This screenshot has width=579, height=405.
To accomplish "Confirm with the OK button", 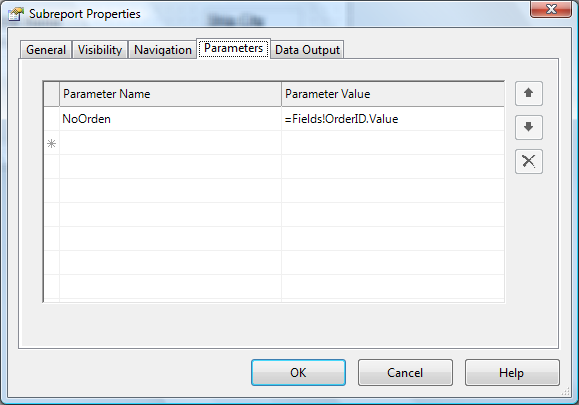I will pyautogui.click(x=298, y=373).
